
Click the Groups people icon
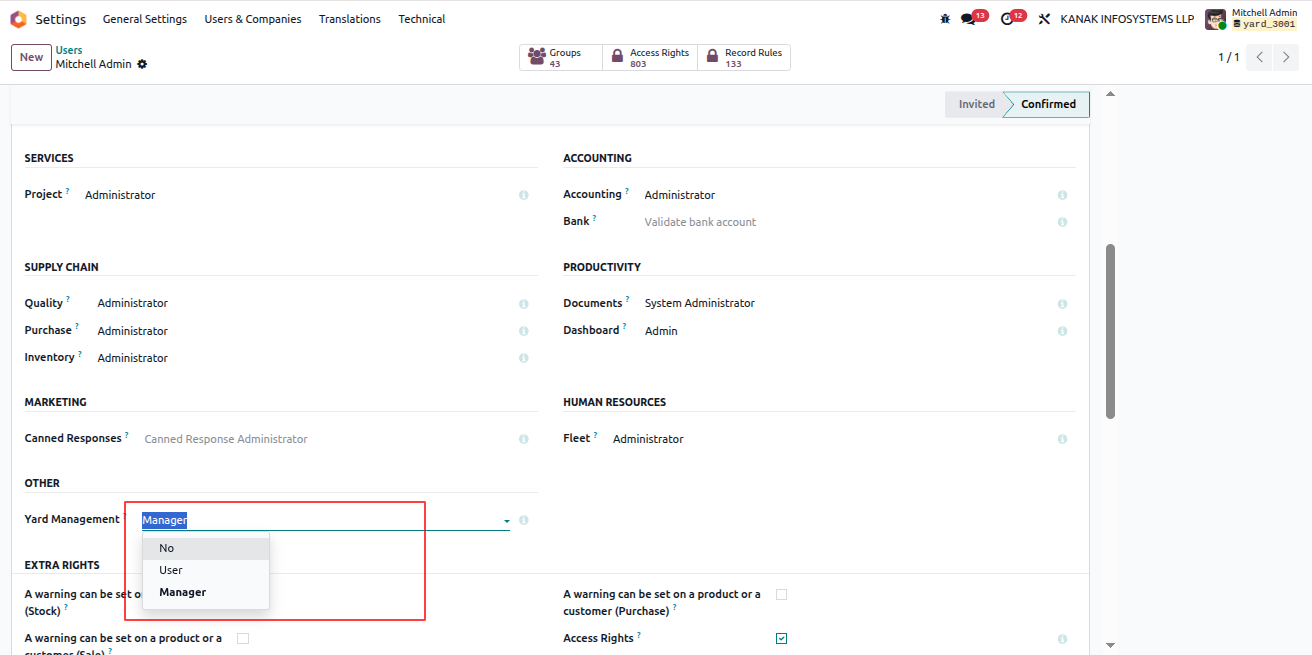537,58
